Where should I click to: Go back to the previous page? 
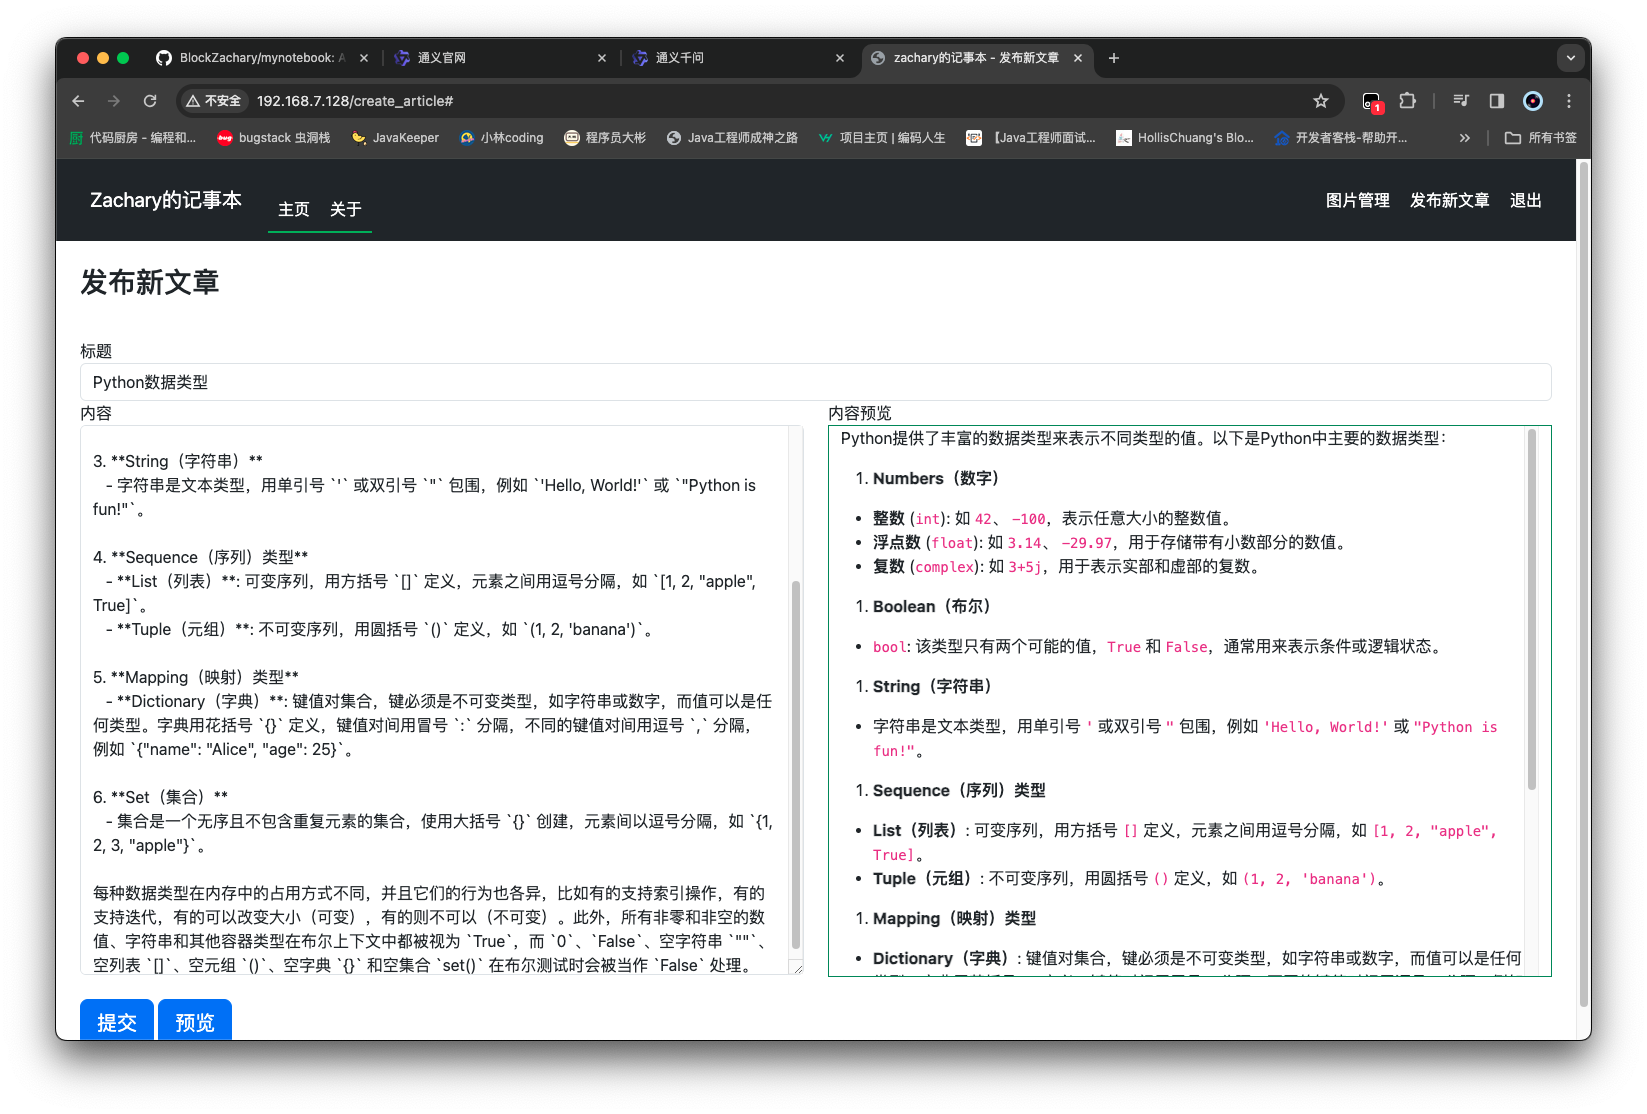pos(78,101)
